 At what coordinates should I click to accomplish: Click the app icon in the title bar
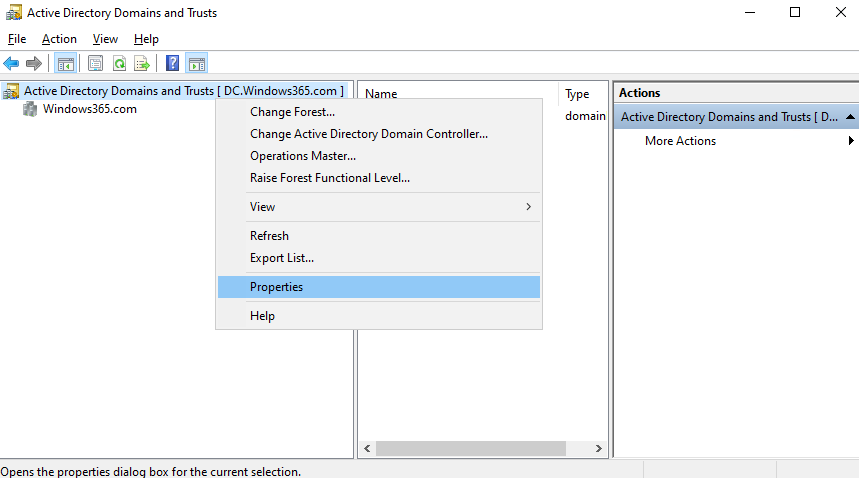click(x=14, y=13)
